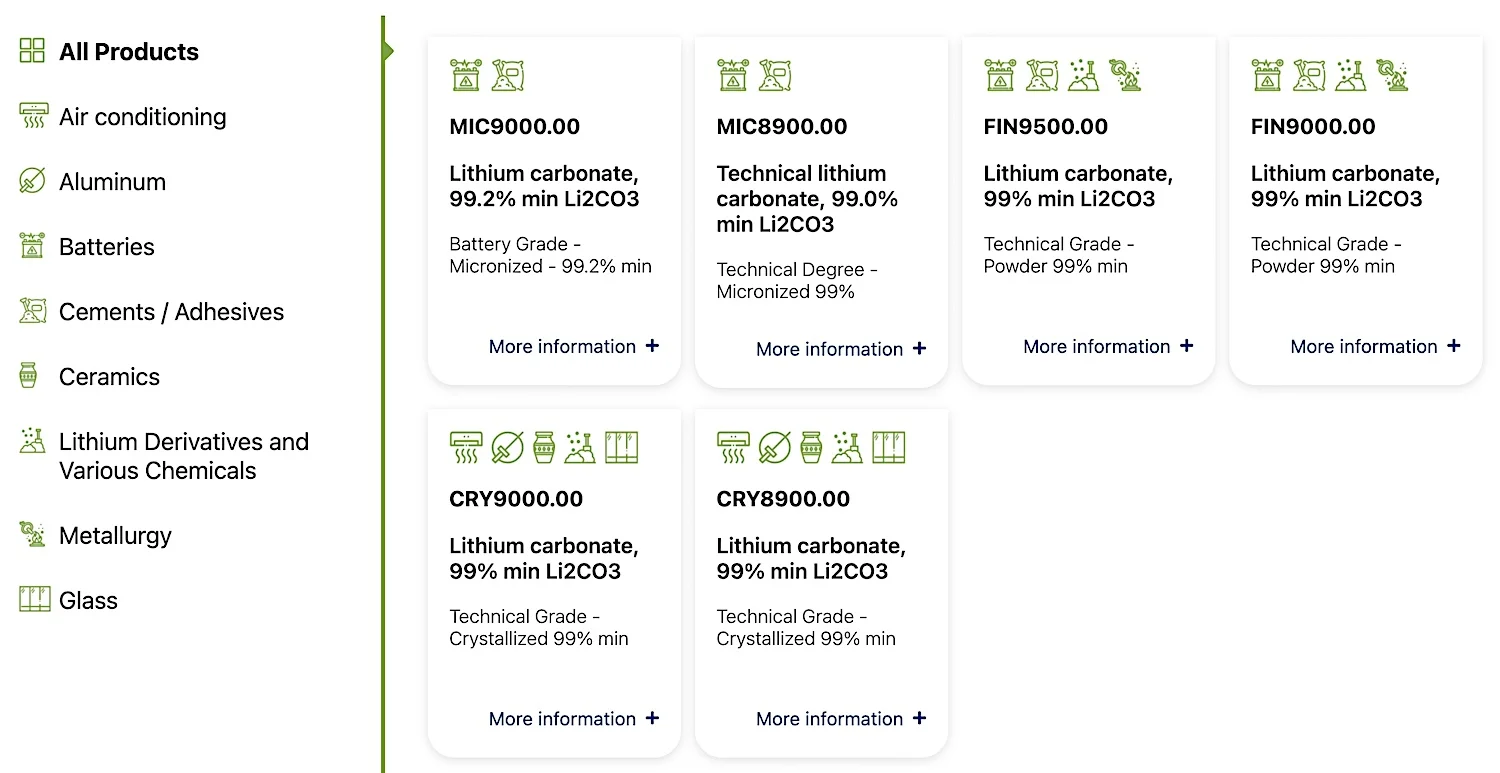Open More information link on CRY9000.00
The height and width of the screenshot is (773, 1500).
point(574,718)
